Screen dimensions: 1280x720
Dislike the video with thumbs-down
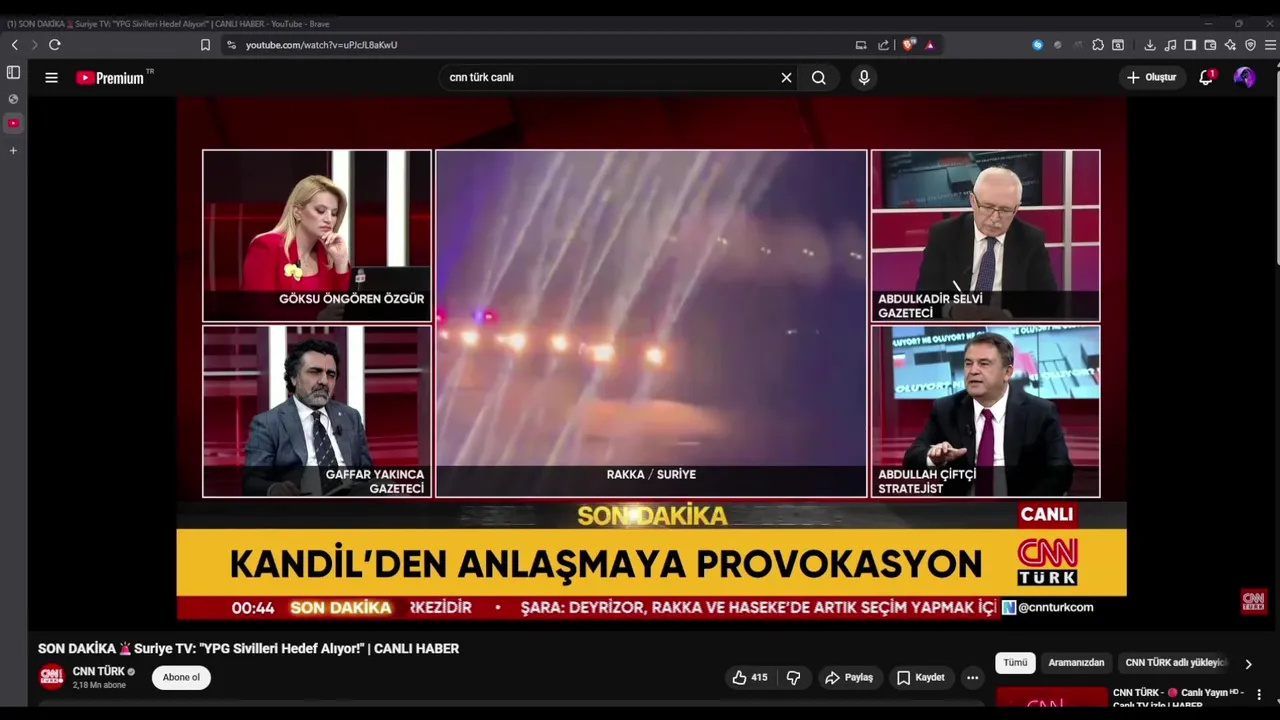coord(794,677)
